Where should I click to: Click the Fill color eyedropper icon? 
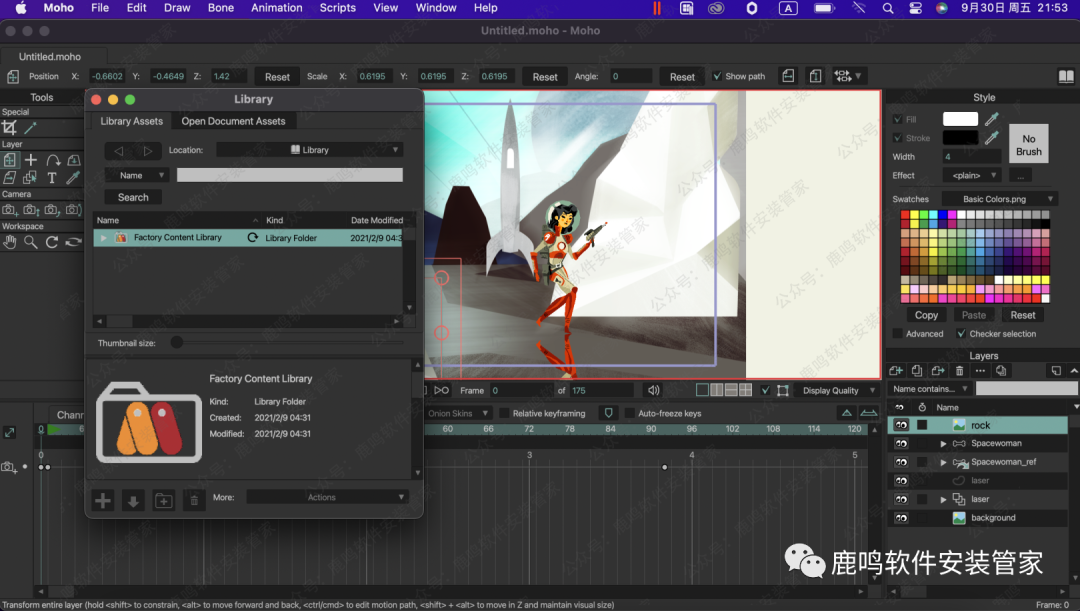point(992,119)
